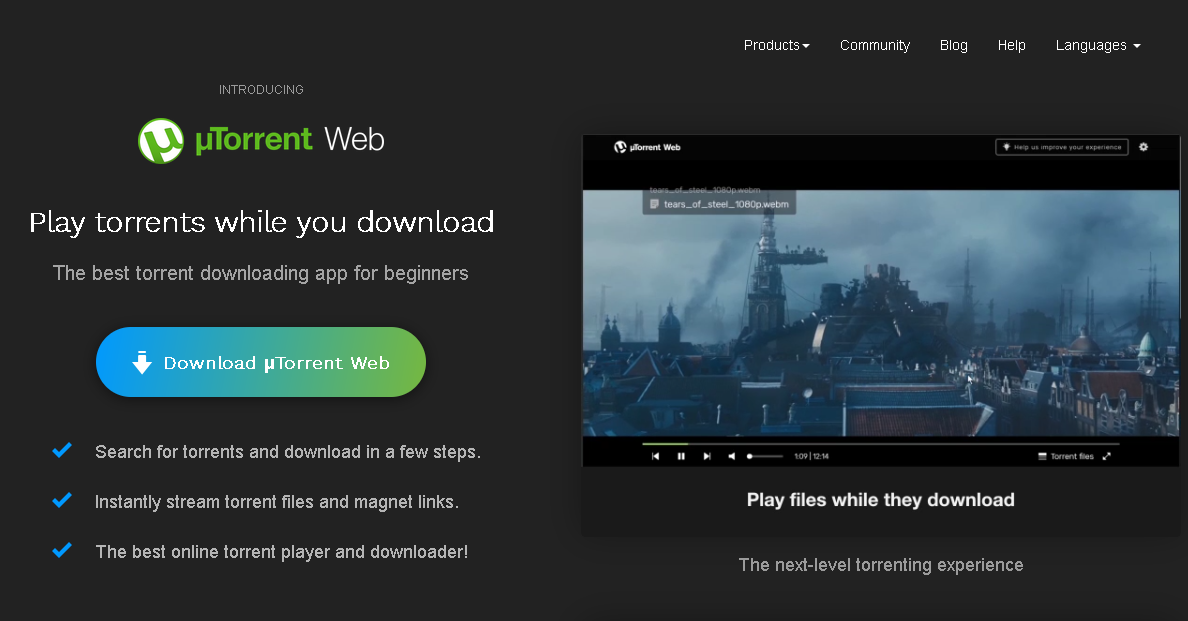1188x621 pixels.
Task: Click checkmark beside 'Instantly stream torrent files'
Action: pyautogui.click(x=62, y=501)
